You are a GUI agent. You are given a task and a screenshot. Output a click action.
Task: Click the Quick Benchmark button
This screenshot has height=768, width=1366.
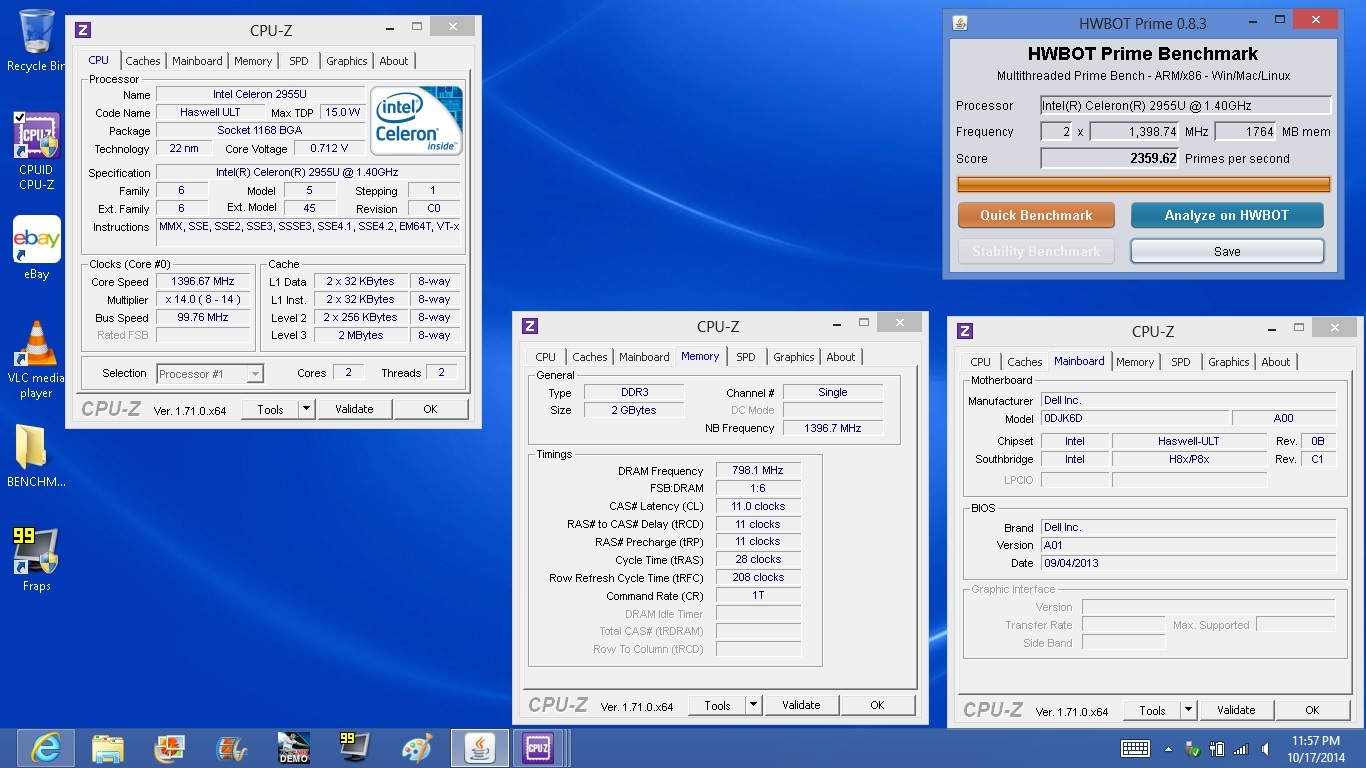pyautogui.click(x=1036, y=215)
